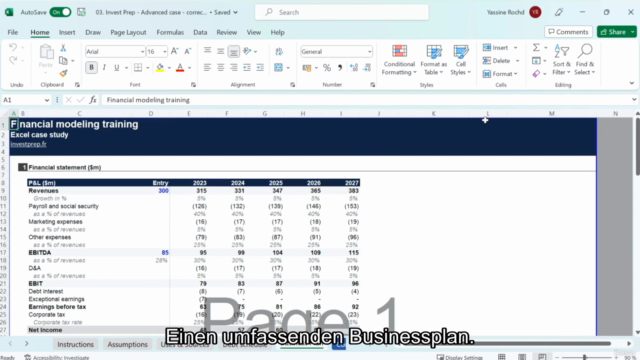Open Conditional Formatting menu
Image resolution: width=640 pixels, height=360 pixels.
399,60
